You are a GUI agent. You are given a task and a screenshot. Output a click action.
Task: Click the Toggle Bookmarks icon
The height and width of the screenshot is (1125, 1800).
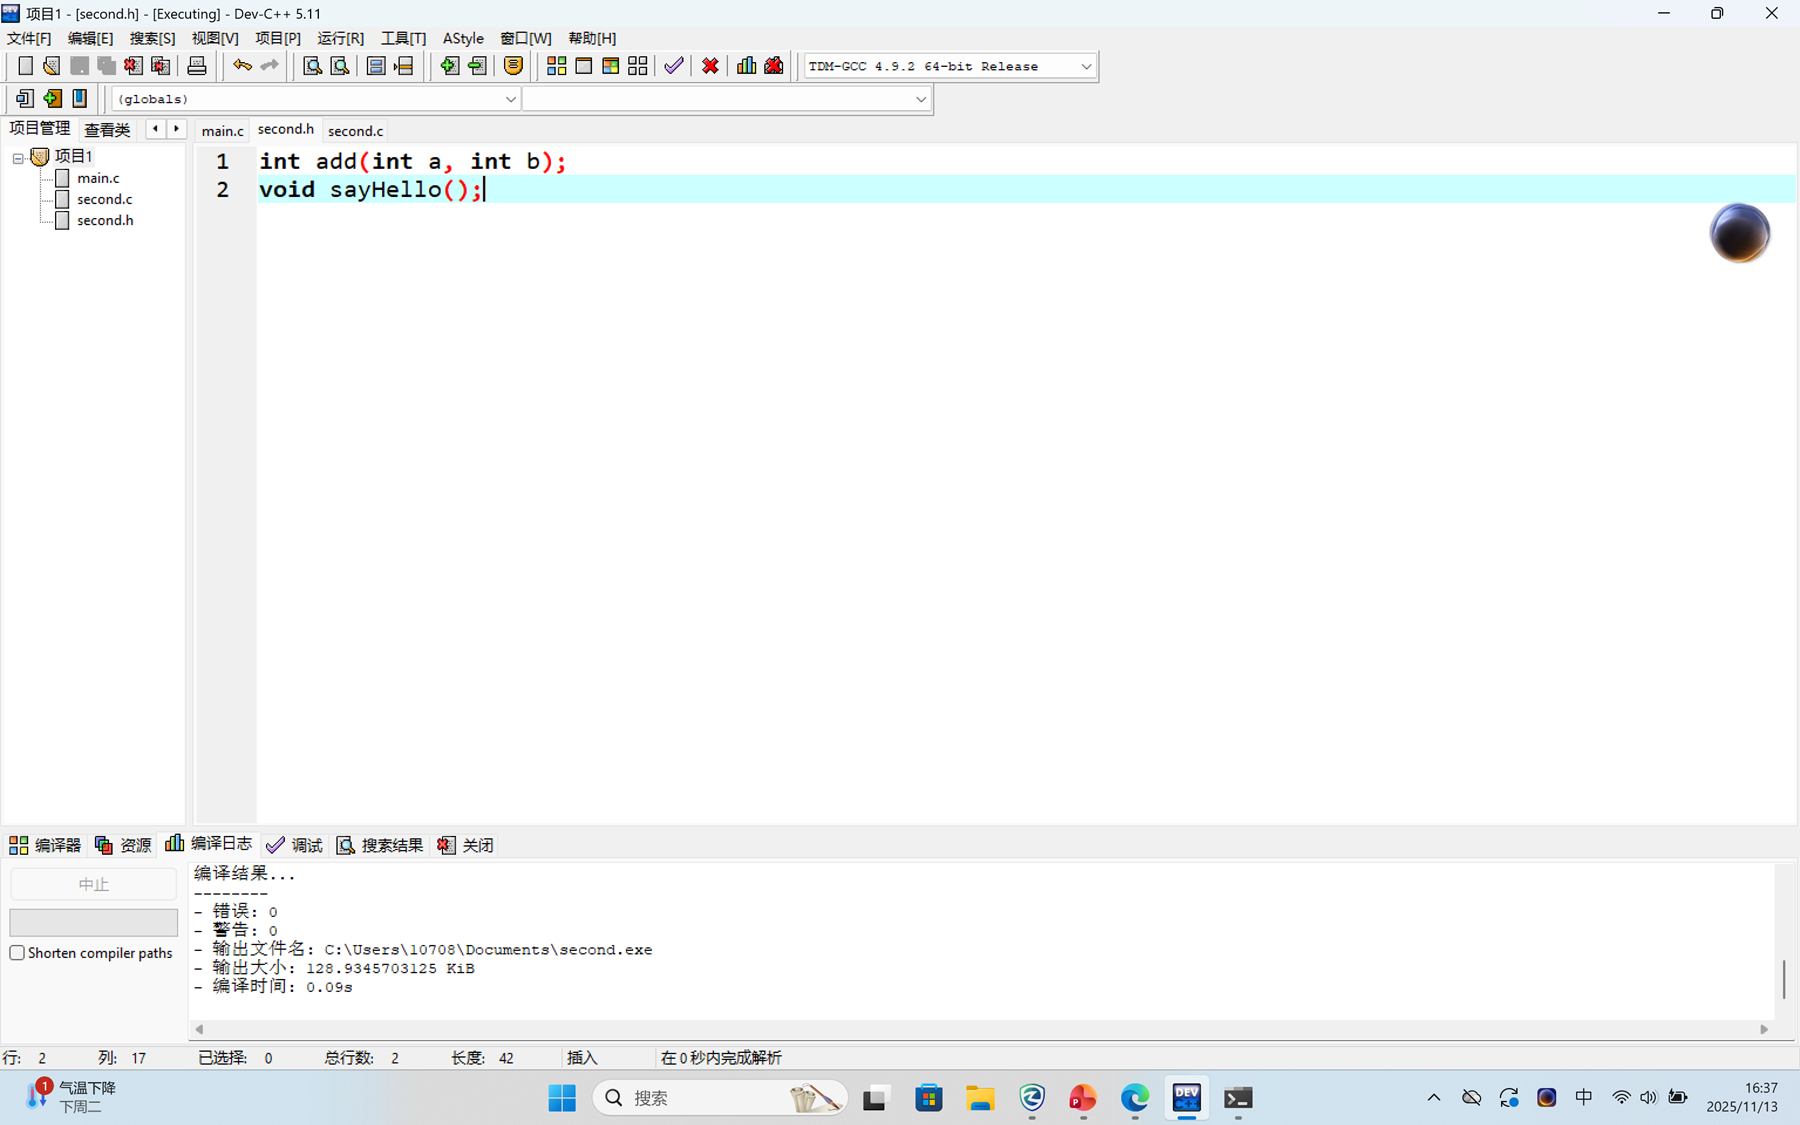(52, 98)
